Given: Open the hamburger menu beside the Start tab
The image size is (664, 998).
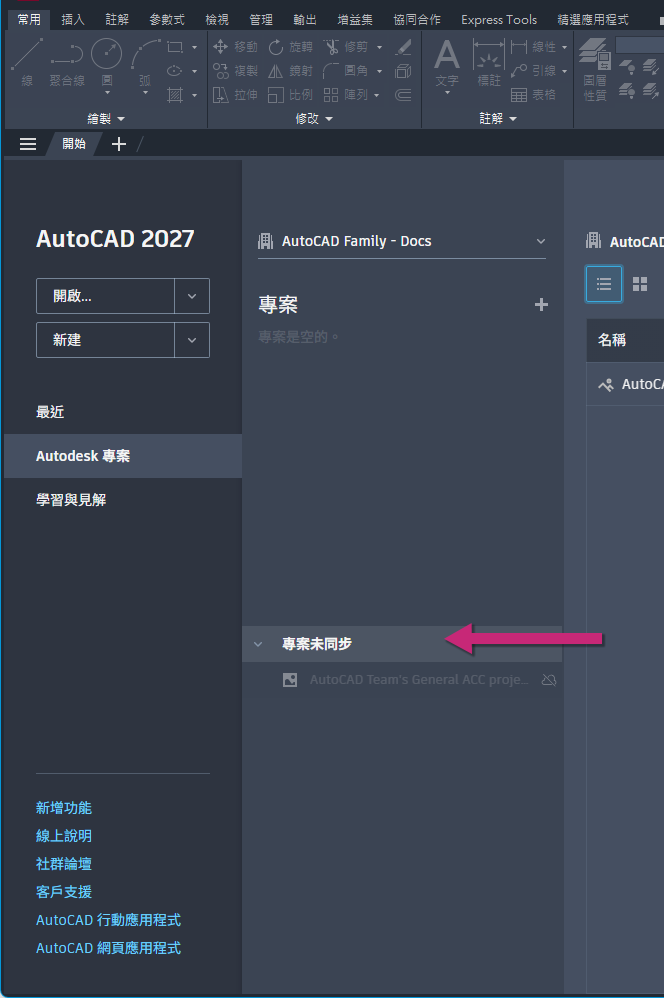Looking at the screenshot, I should coord(28,144).
